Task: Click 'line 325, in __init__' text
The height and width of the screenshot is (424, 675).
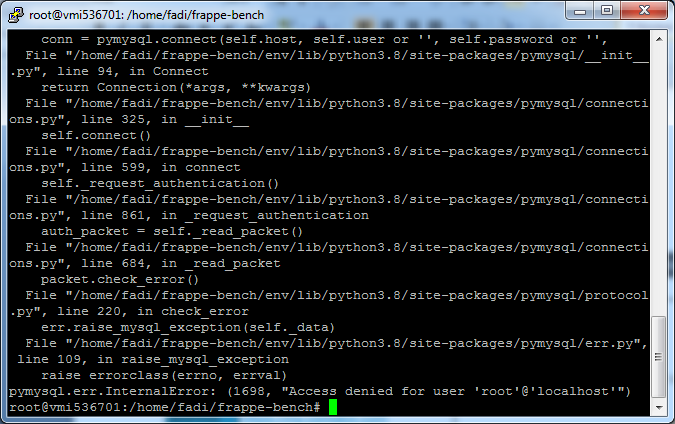Action: tap(165, 119)
